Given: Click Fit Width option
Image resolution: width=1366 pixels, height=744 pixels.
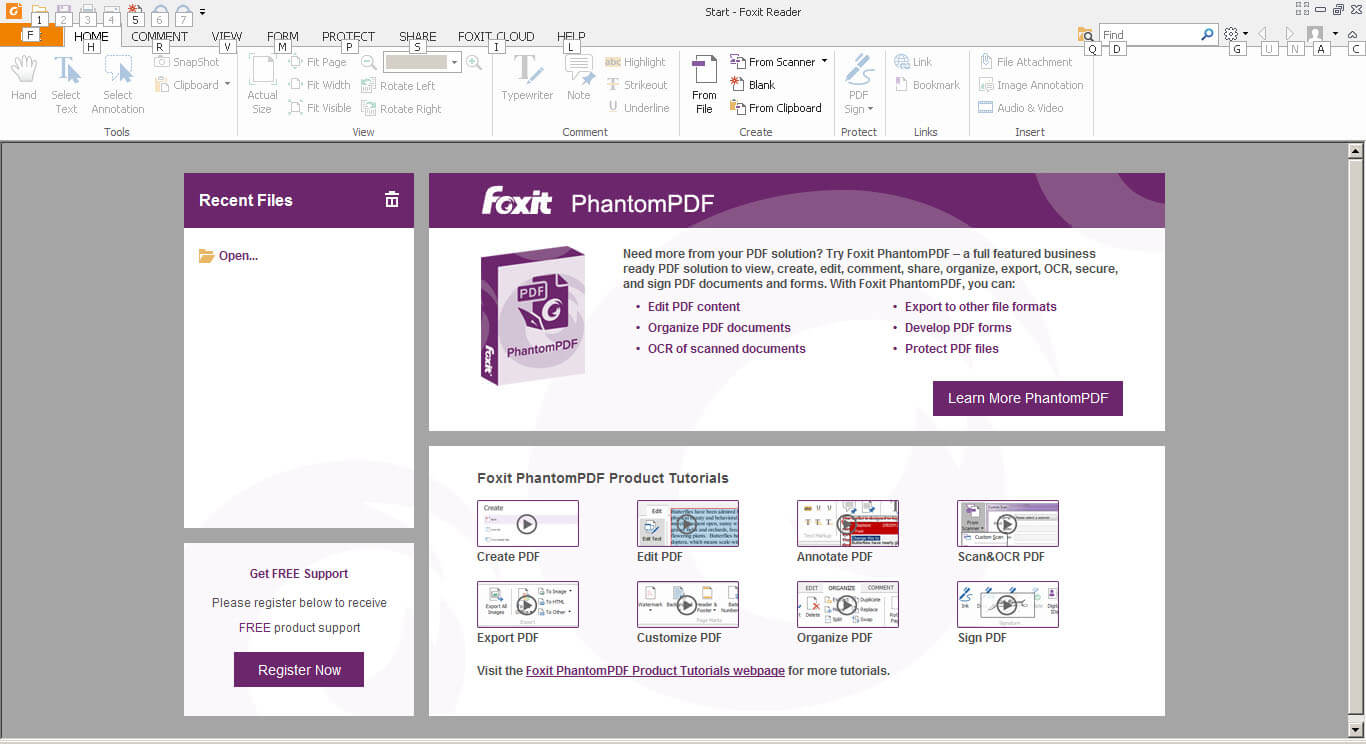Looking at the screenshot, I should pos(320,85).
